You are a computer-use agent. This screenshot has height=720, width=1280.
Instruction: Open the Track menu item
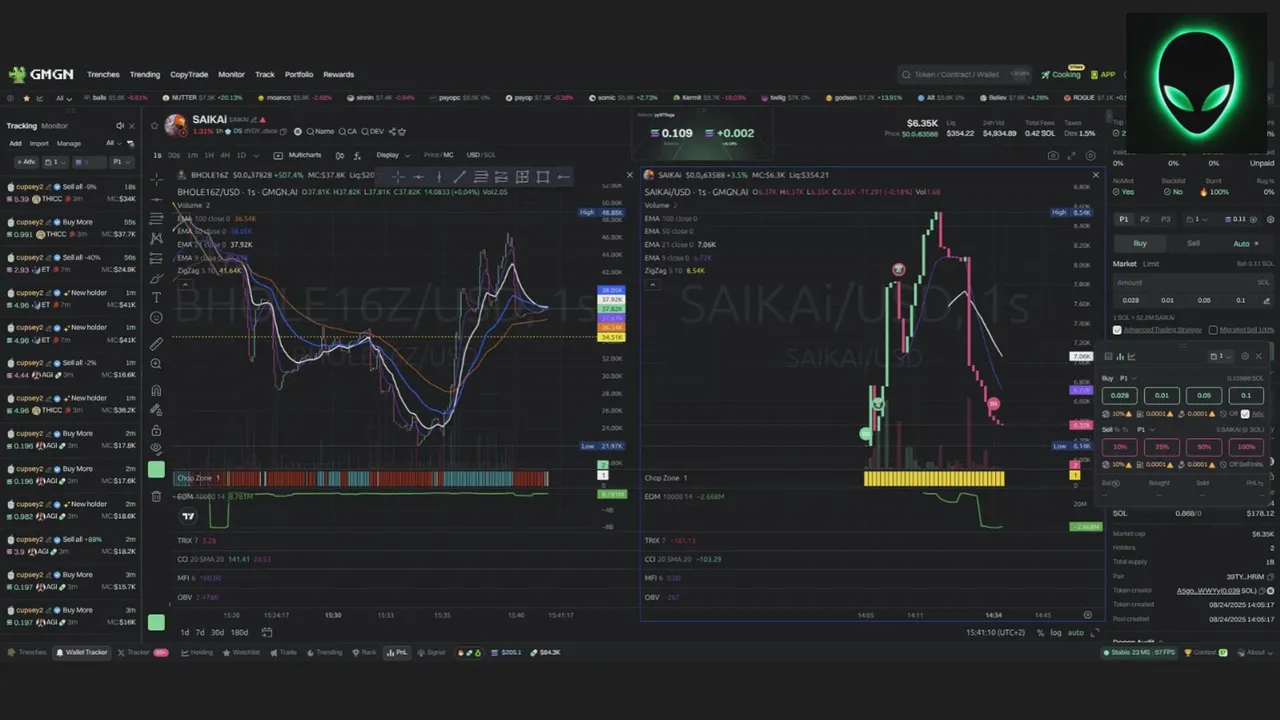[265, 74]
